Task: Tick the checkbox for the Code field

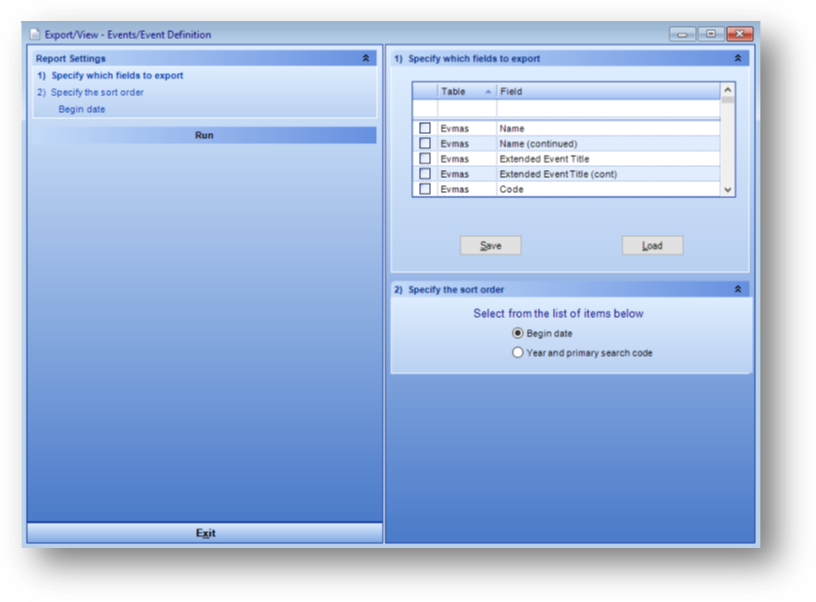Action: [425, 188]
